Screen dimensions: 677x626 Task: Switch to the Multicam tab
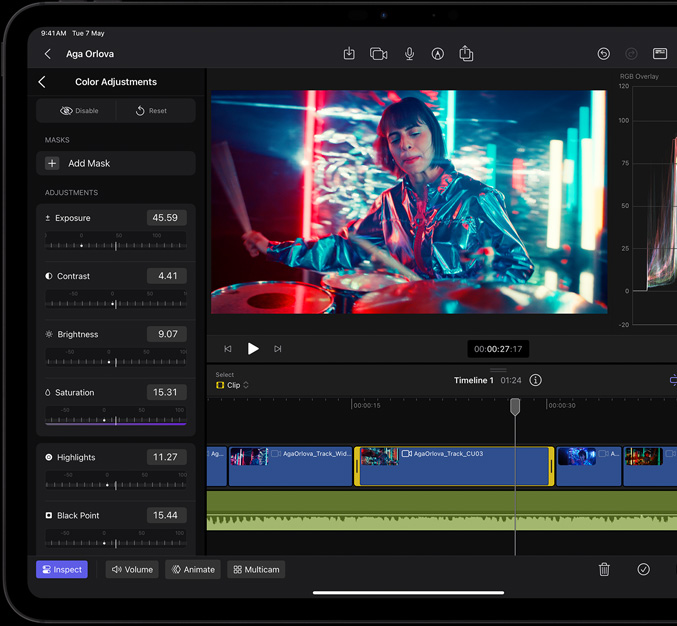(x=256, y=569)
